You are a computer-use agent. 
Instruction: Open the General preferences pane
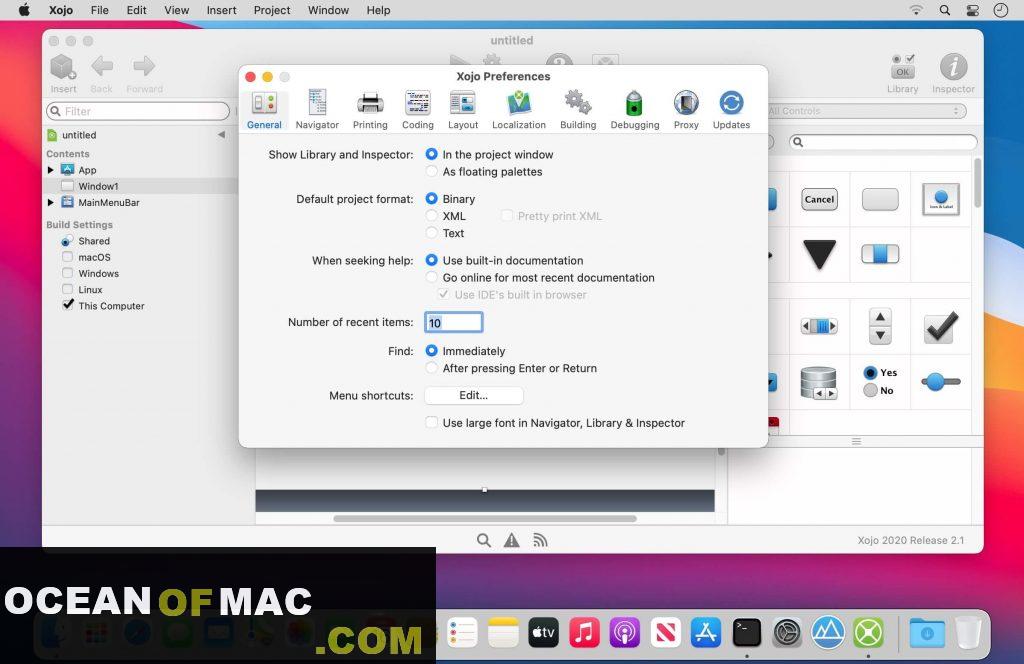point(264,110)
